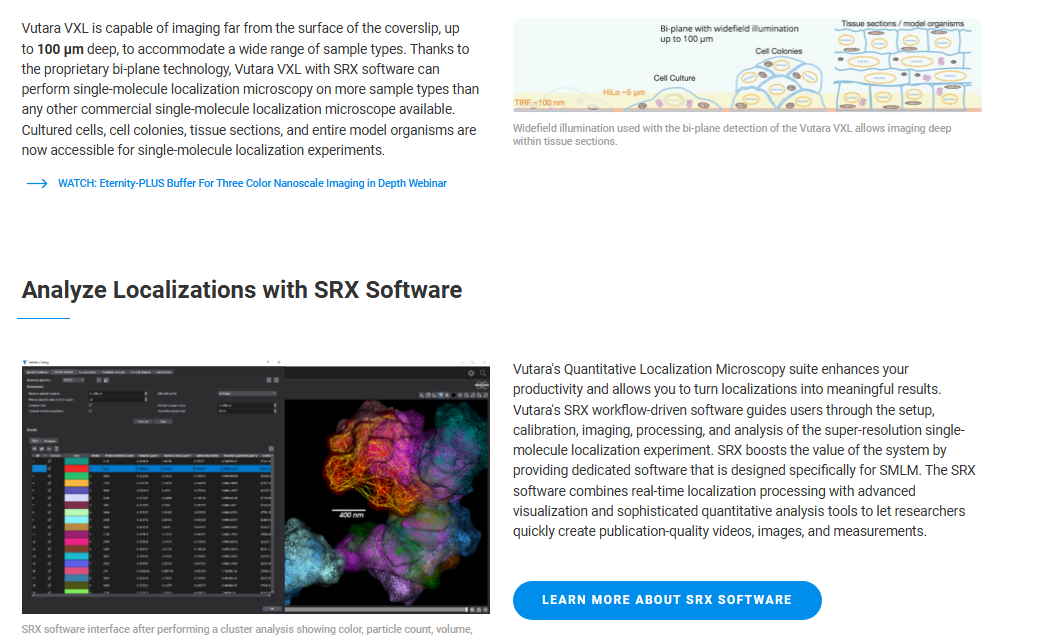Image resolution: width=1046 pixels, height=638 pixels.
Task: Click the arrow icon beside the WATCH link
Action: (37, 184)
